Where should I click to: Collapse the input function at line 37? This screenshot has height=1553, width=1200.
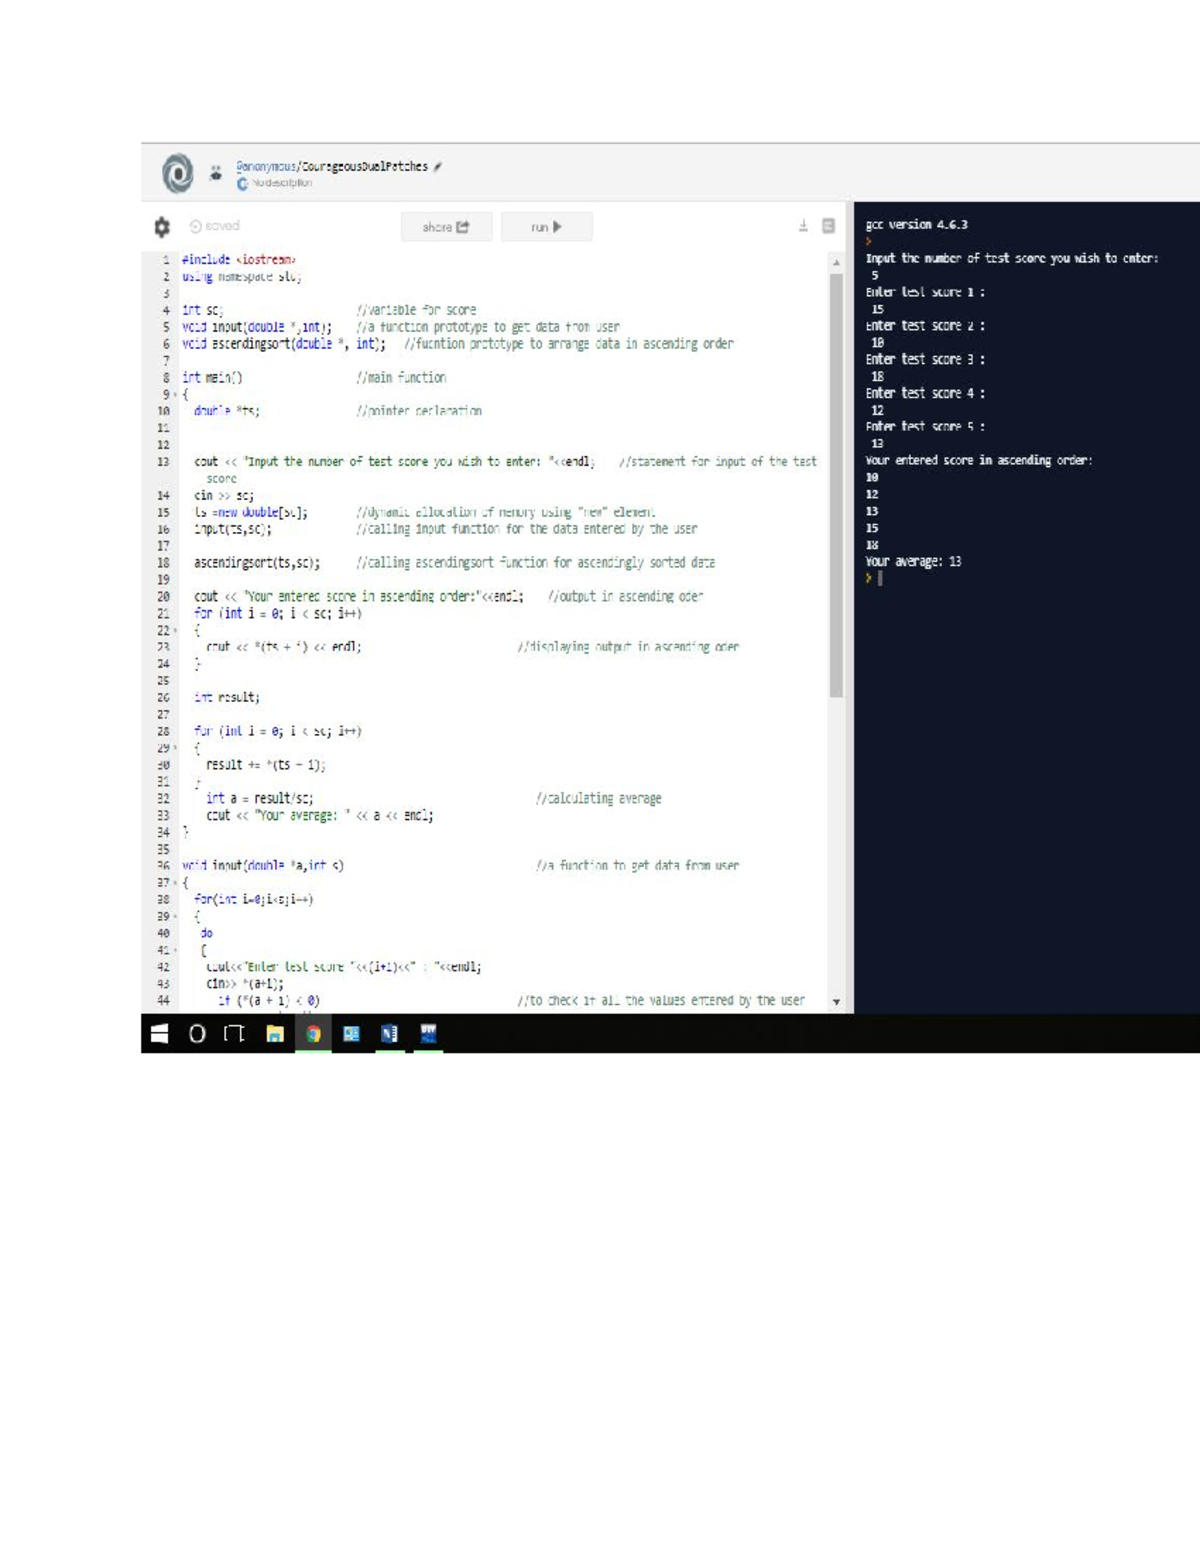click(173, 883)
